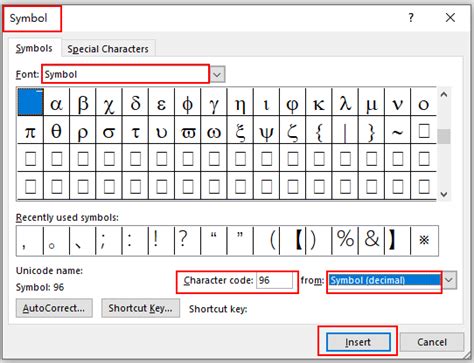The image size is (474, 363).
Task: Click the symbol grid scroll down arrow
Action: click(444, 194)
